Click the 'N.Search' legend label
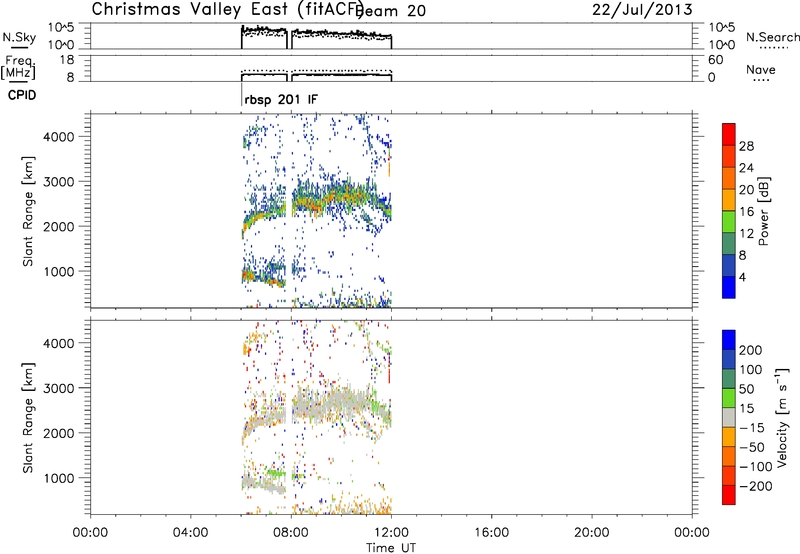The height and width of the screenshot is (554, 800). [772, 37]
